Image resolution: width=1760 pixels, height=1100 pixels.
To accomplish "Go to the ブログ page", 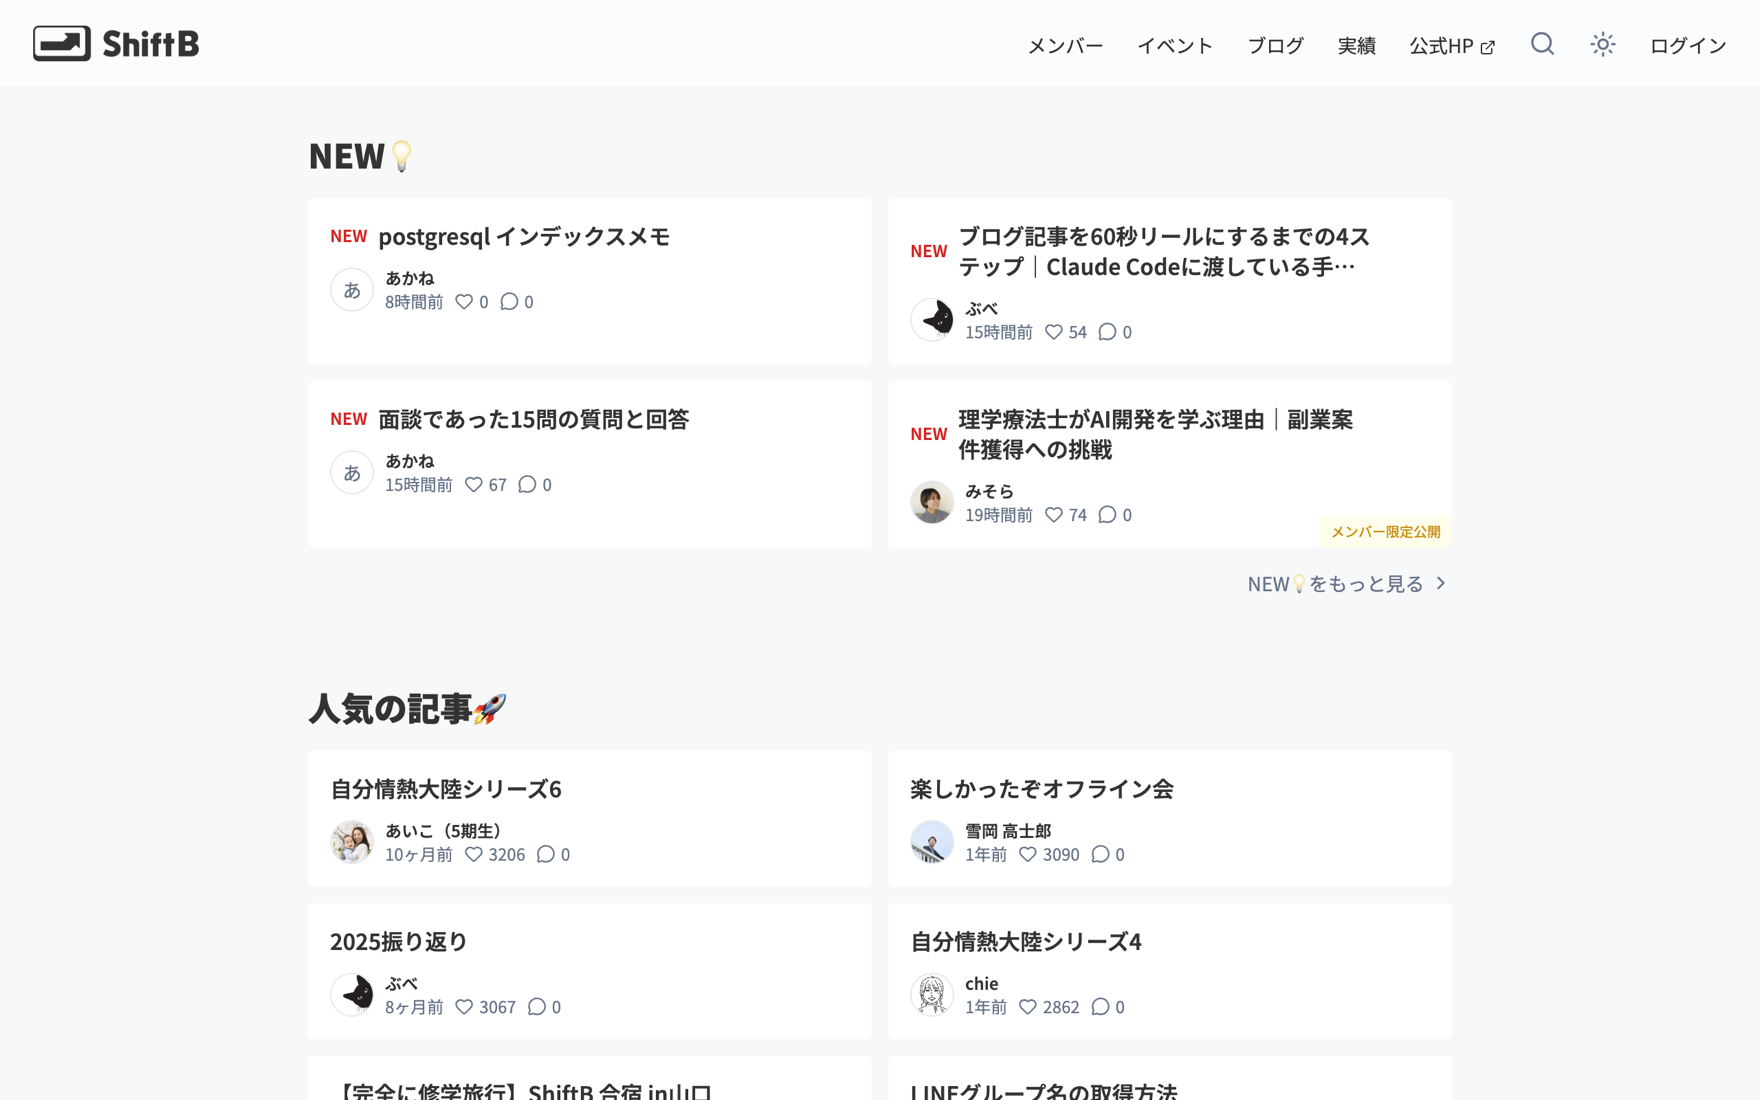I will [x=1275, y=46].
